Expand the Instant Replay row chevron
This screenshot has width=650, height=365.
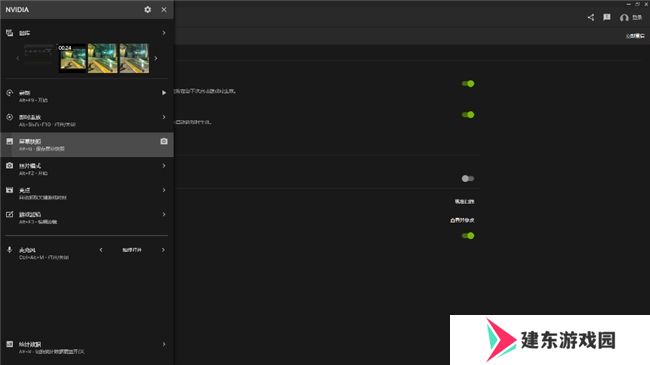click(x=164, y=117)
